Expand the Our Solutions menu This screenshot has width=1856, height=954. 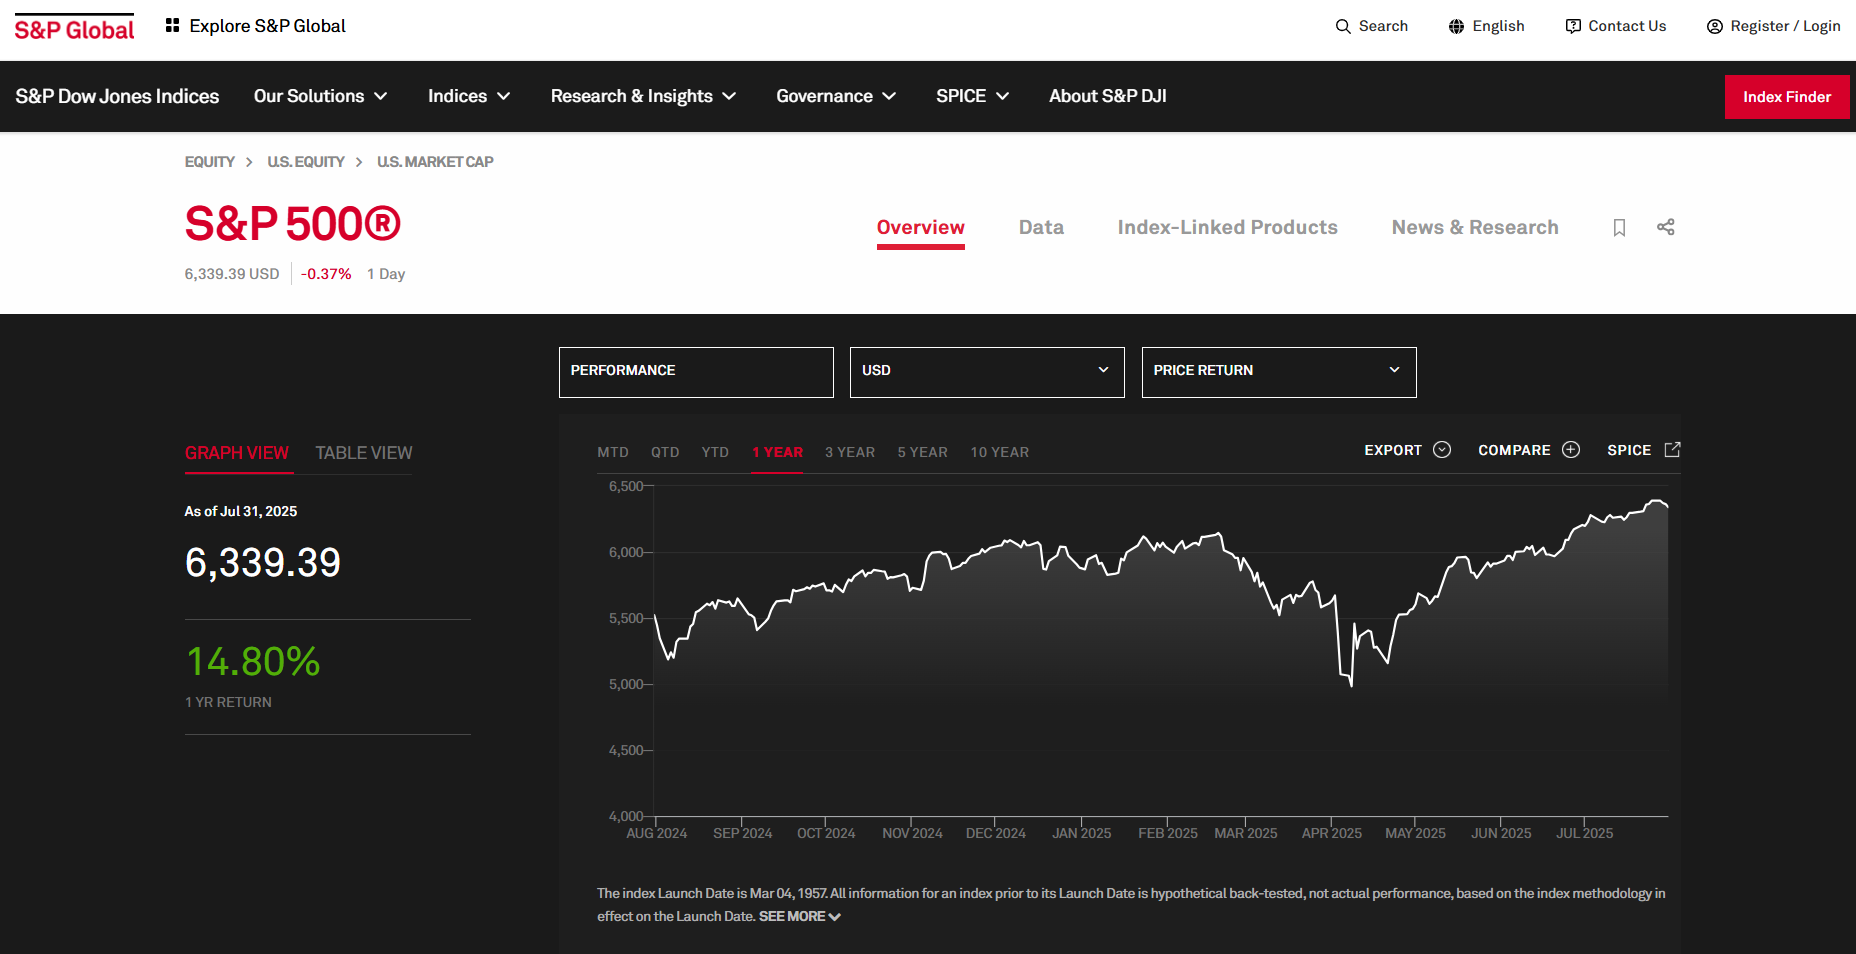tap(320, 96)
